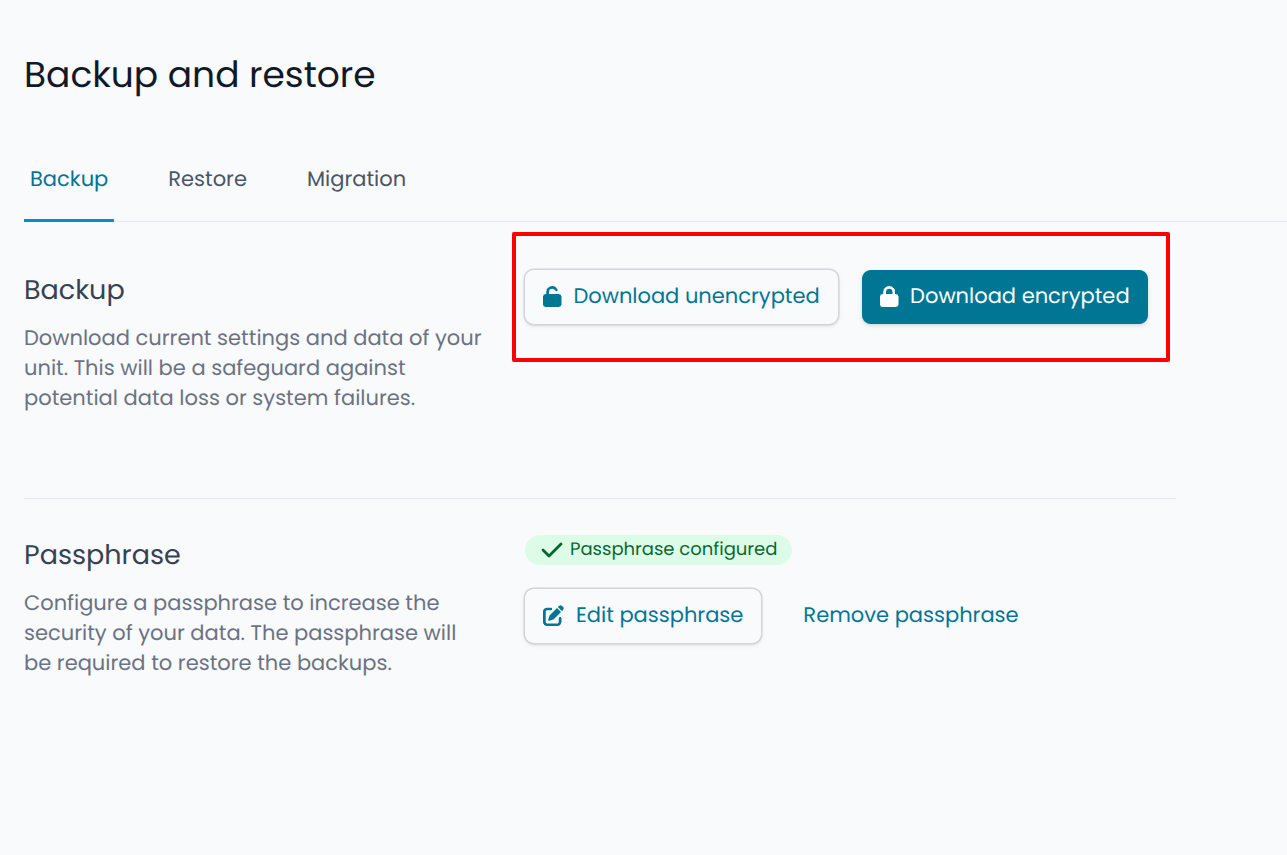The width and height of the screenshot is (1287, 855).
Task: Click the Passphrase section heading
Action: [102, 555]
